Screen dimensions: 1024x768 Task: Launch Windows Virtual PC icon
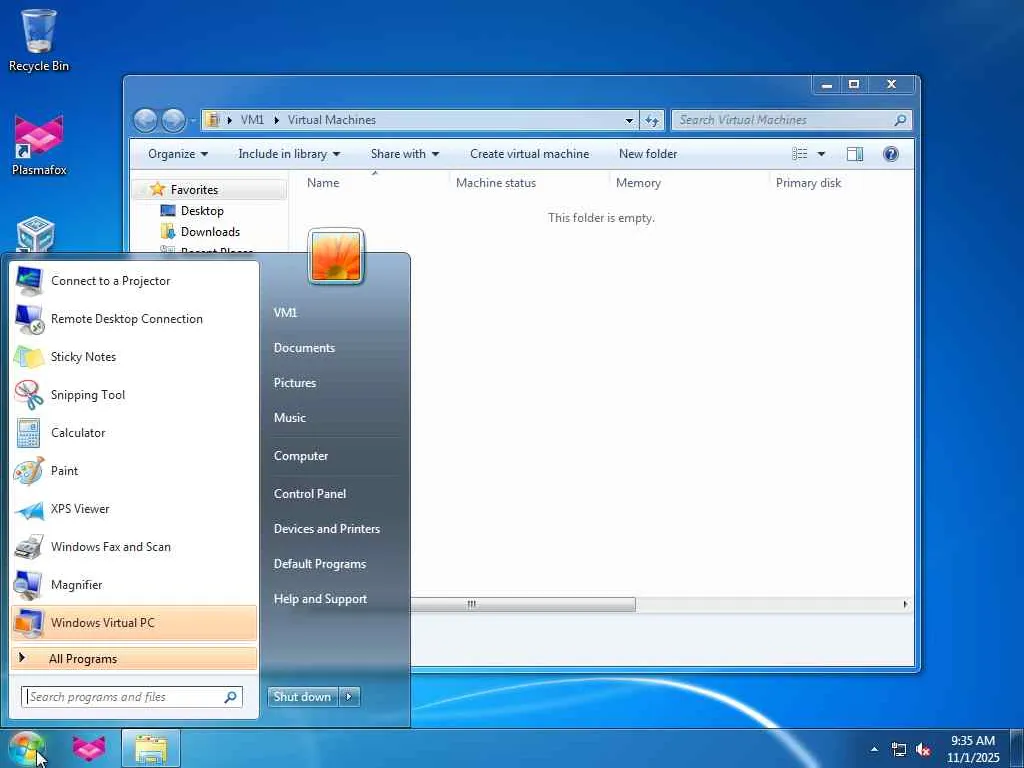pos(29,622)
